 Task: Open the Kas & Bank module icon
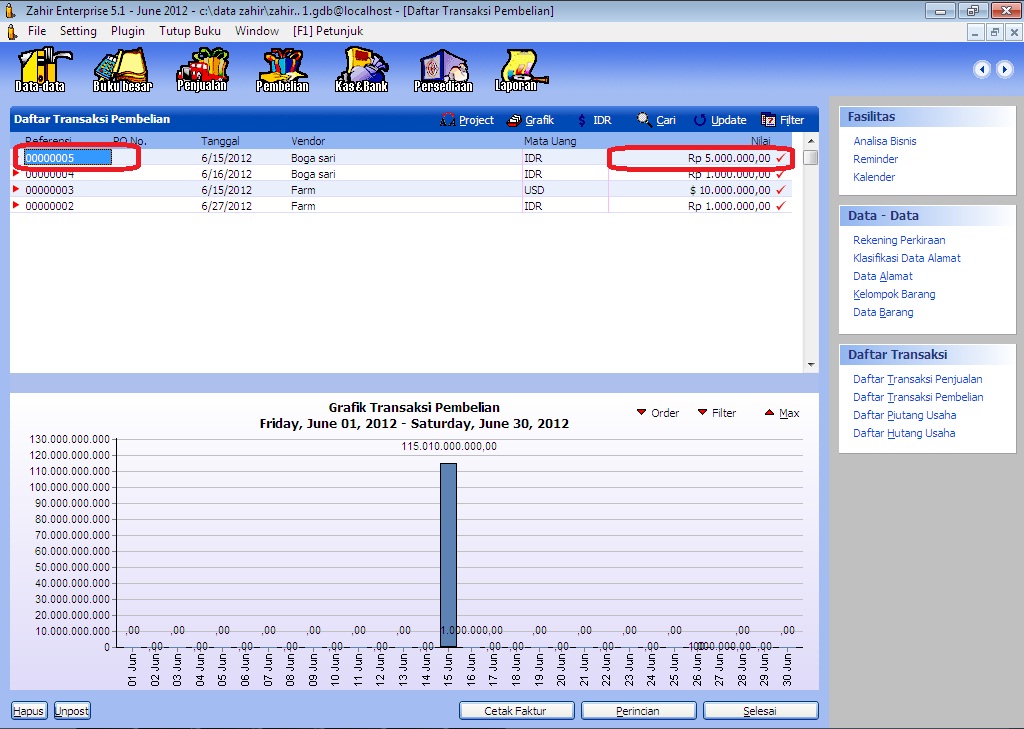pos(362,69)
